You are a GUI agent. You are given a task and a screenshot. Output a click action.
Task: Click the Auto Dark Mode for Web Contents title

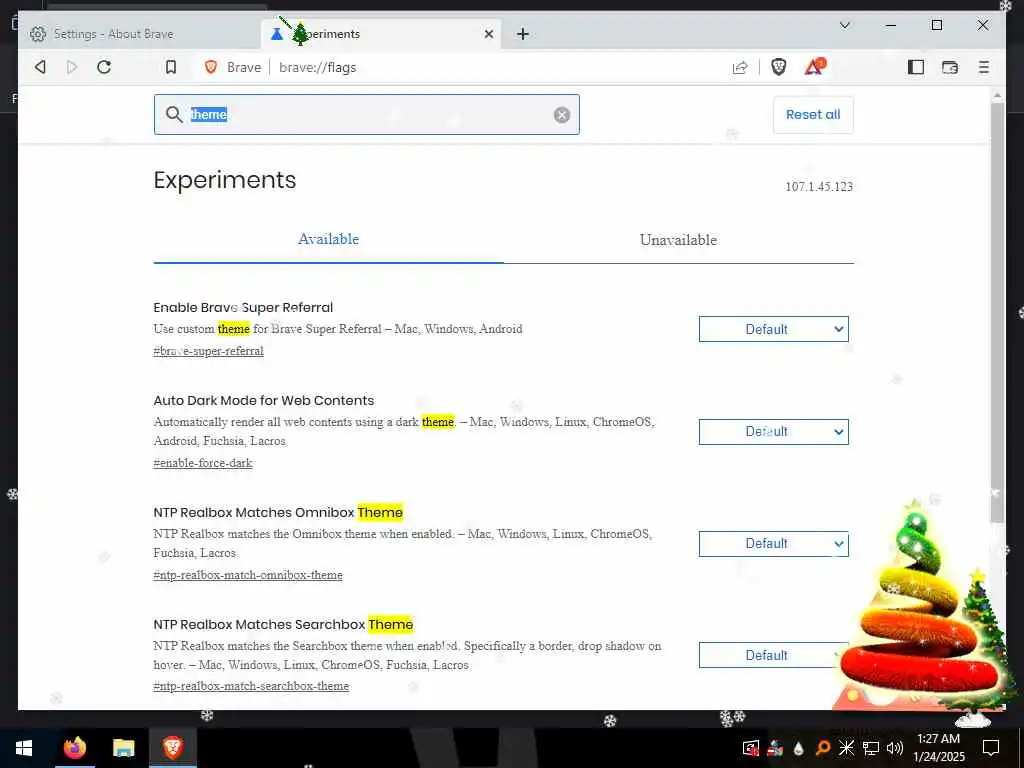[264, 400]
